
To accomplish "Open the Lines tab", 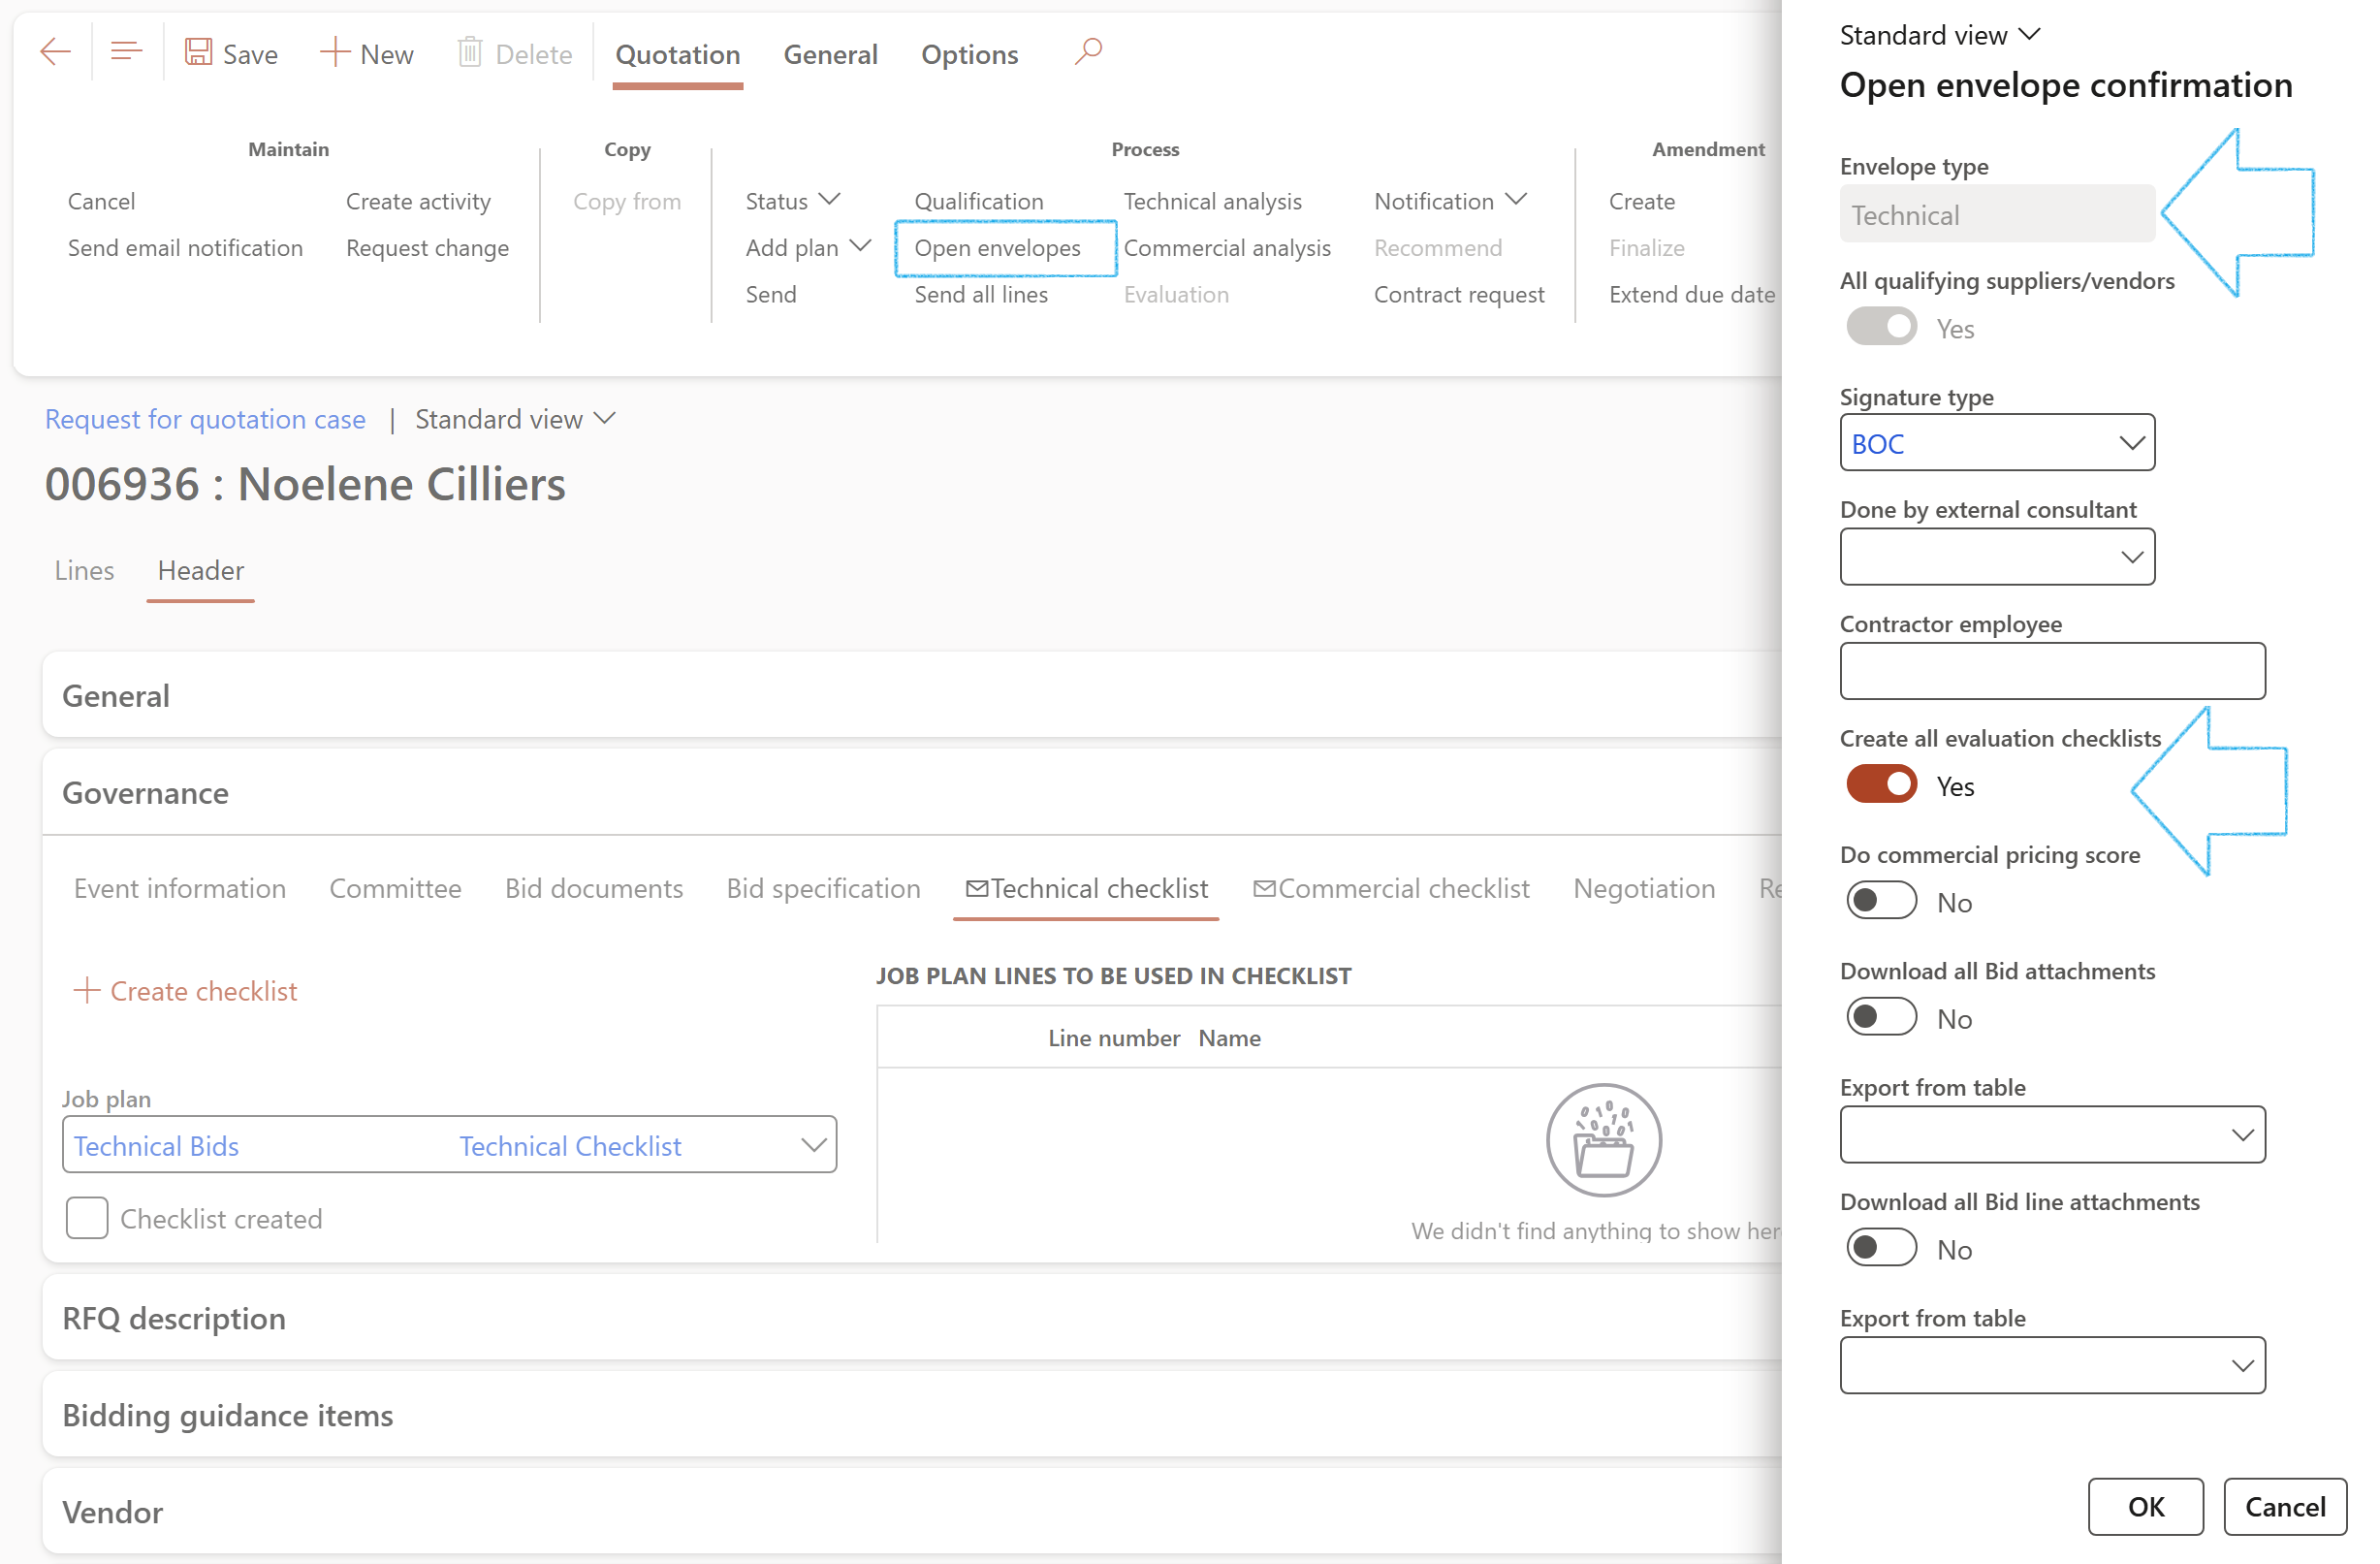I will click(x=84, y=570).
